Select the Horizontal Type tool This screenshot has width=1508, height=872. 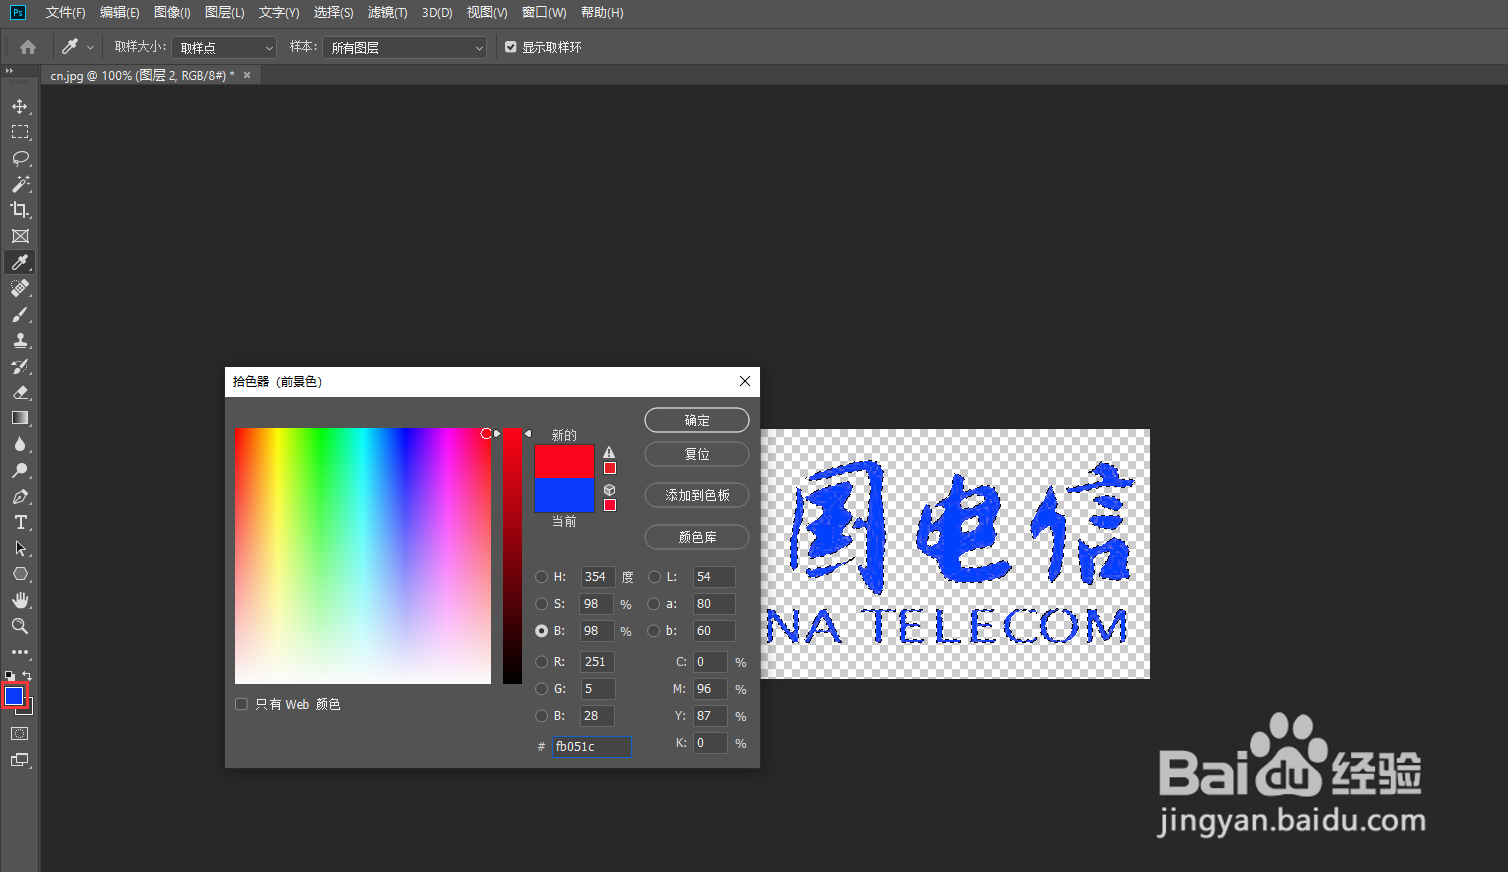(20, 522)
